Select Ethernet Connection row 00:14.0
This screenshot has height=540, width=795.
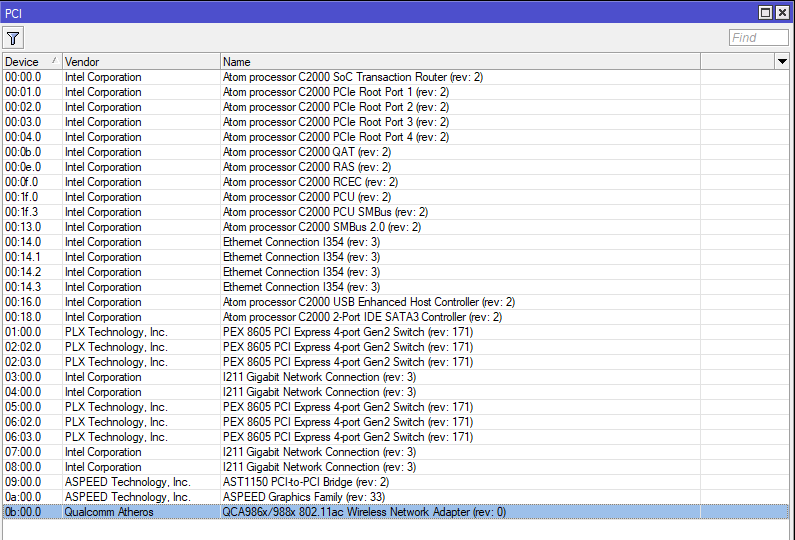(x=395, y=242)
